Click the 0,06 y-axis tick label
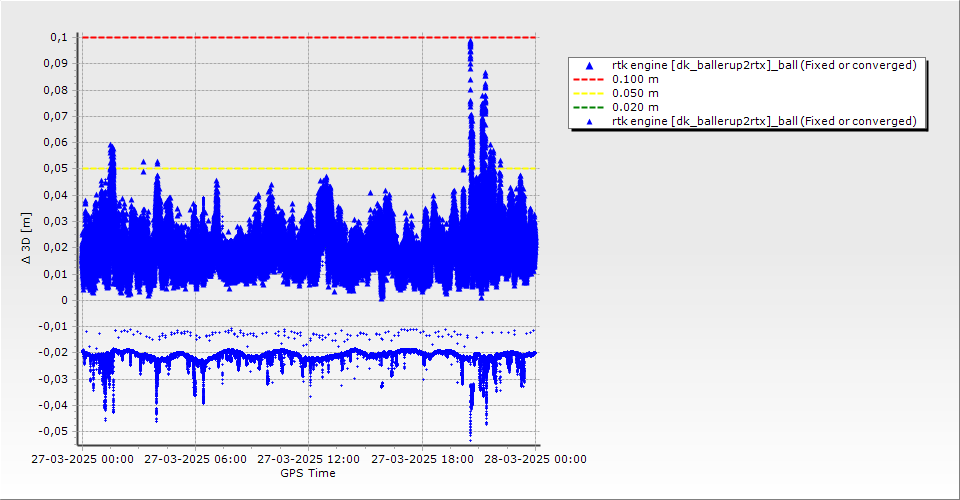 pyautogui.click(x=56, y=143)
